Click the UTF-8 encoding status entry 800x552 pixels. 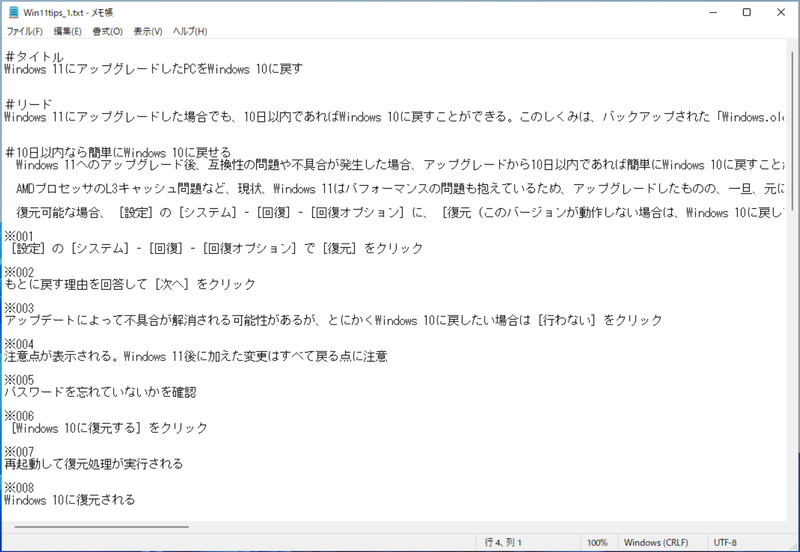click(725, 543)
